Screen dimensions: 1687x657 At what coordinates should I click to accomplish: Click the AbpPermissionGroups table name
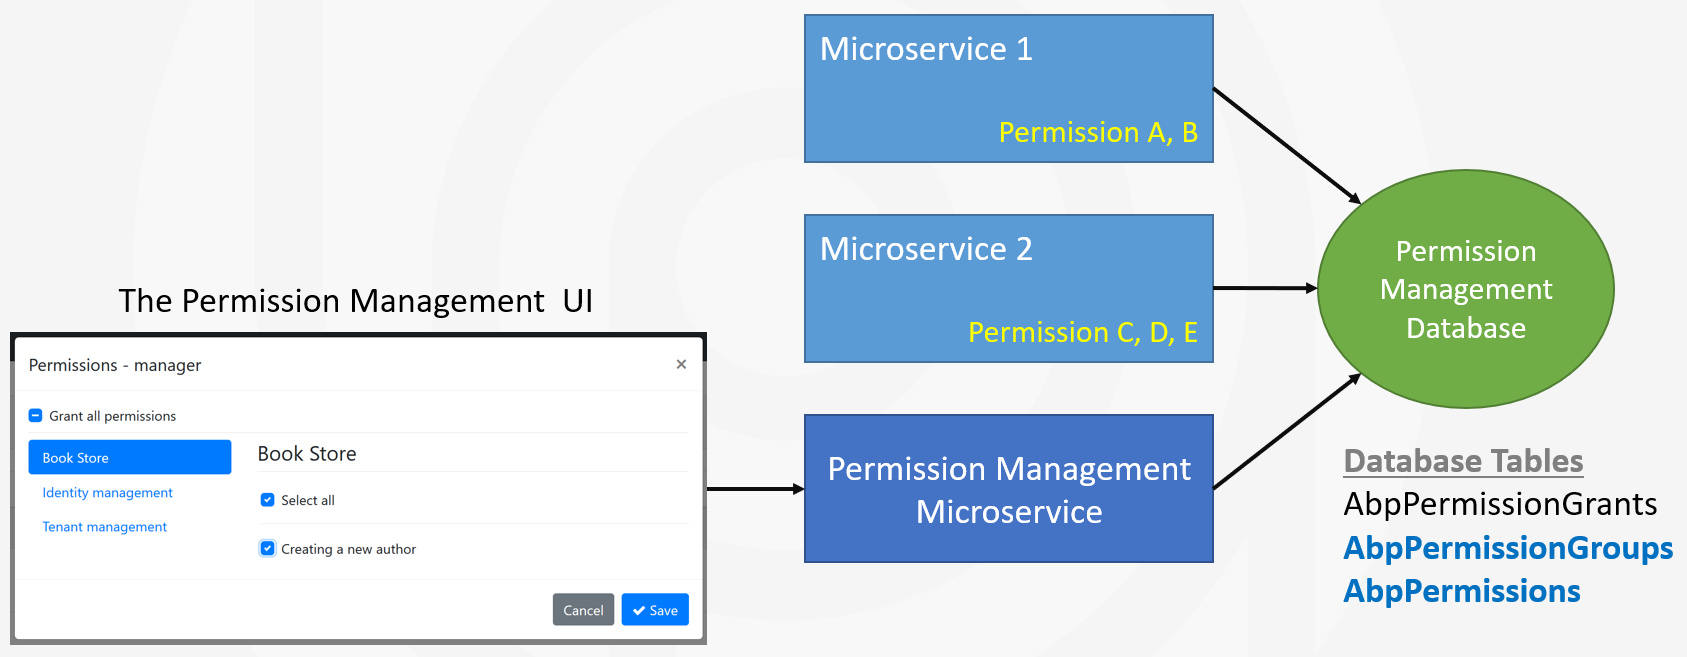tap(1507, 548)
